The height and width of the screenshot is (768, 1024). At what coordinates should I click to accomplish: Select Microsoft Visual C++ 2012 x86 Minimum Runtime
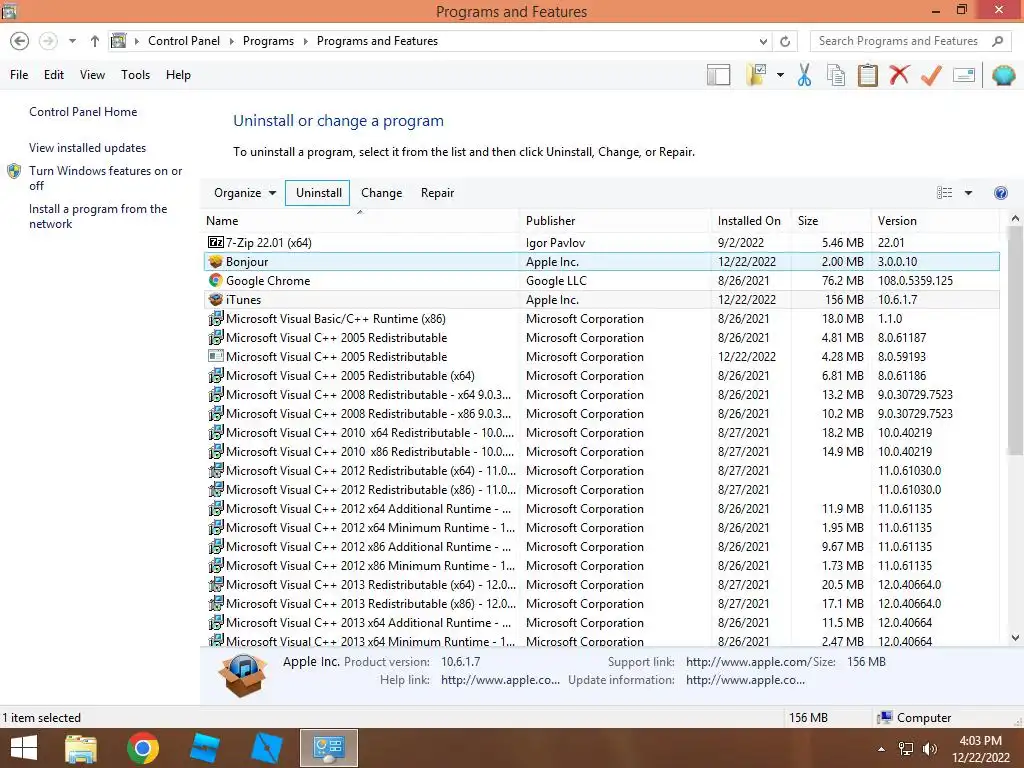click(601, 566)
